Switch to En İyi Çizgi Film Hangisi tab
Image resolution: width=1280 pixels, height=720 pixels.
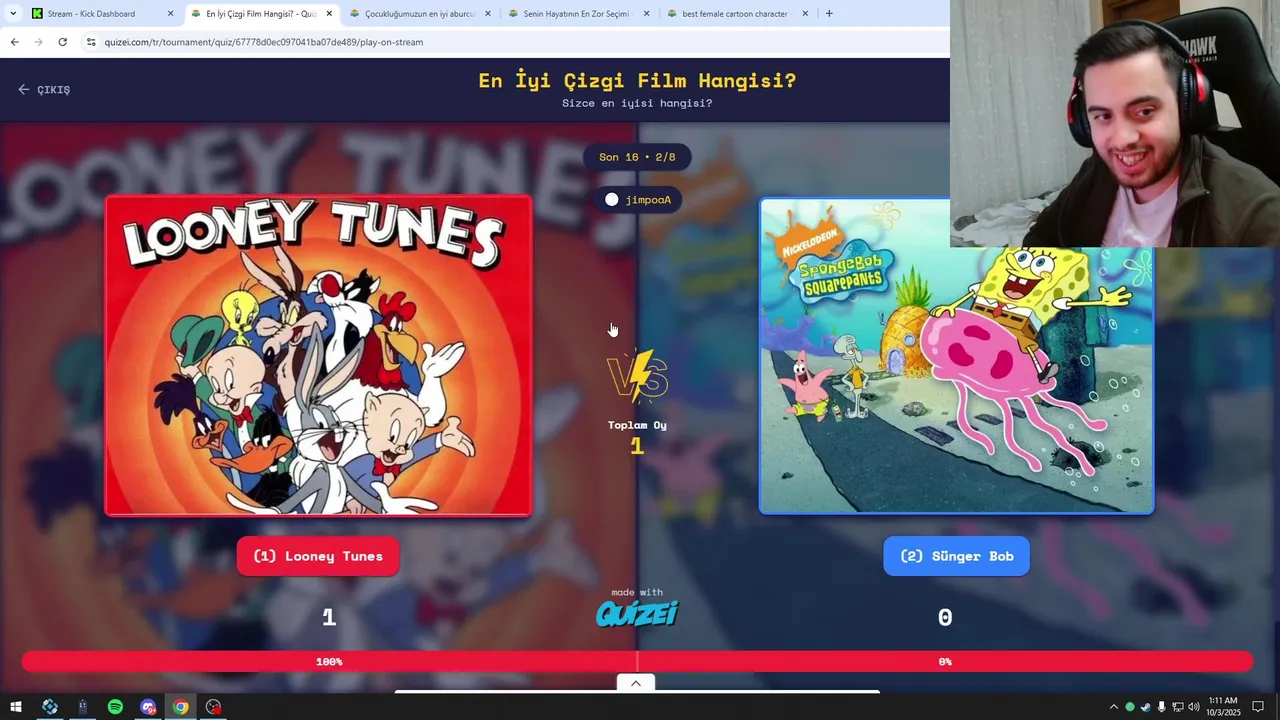click(261, 14)
